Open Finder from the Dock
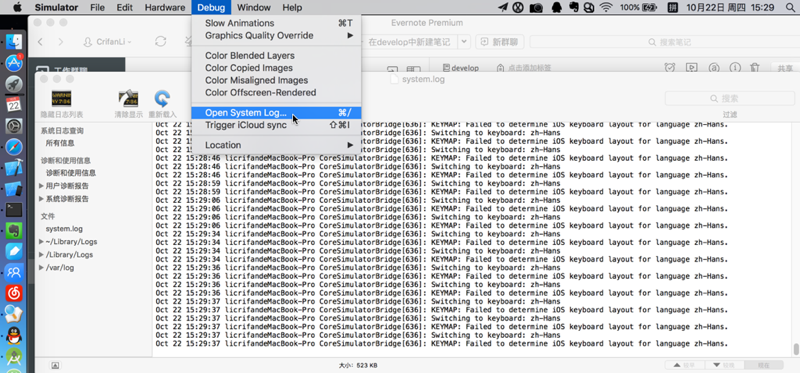This screenshot has width=800, height=373. coord(14,42)
